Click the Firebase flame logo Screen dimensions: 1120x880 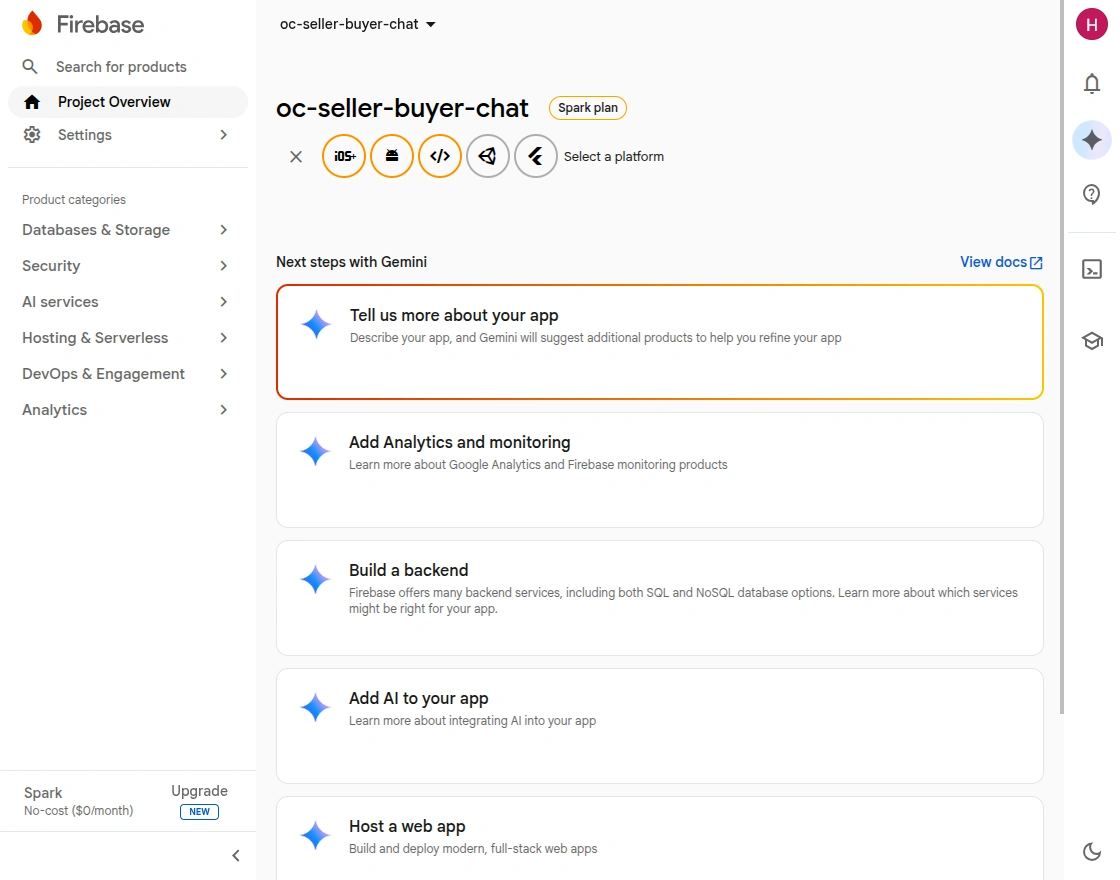click(x=32, y=24)
